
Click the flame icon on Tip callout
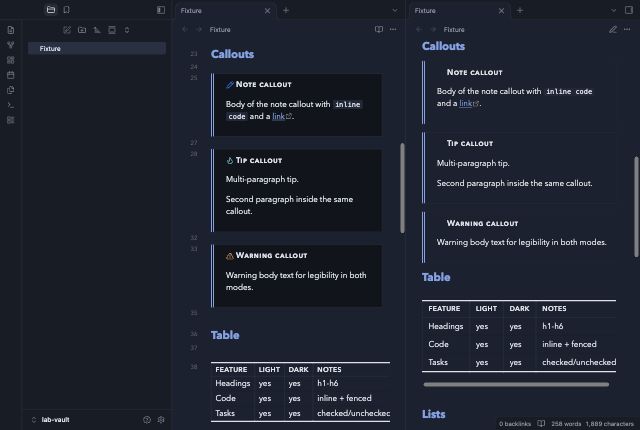[x=230, y=161]
